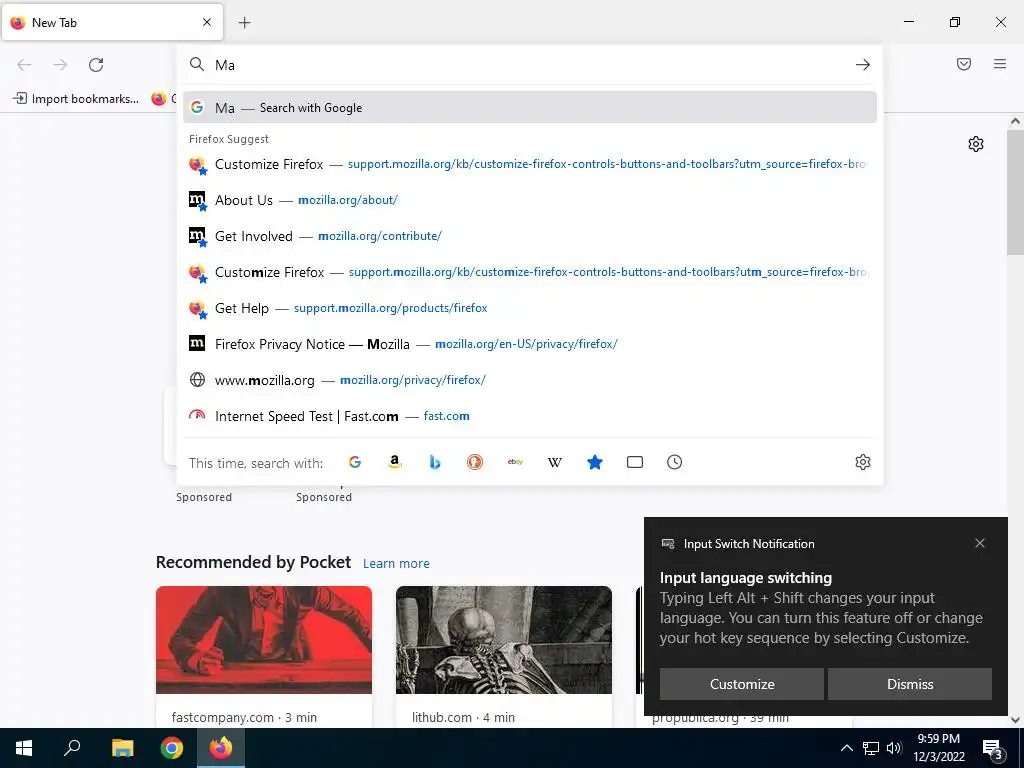Select www.mozilla.org privacy suggestion
1024x768 pixels.
530,380
